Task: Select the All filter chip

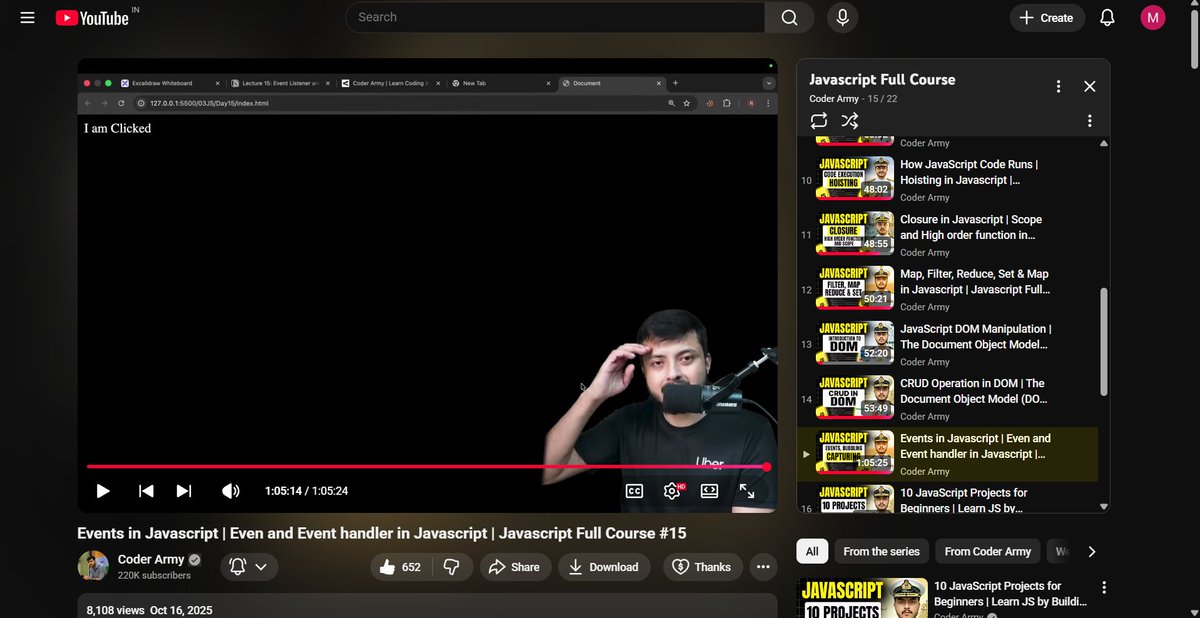Action: point(811,551)
